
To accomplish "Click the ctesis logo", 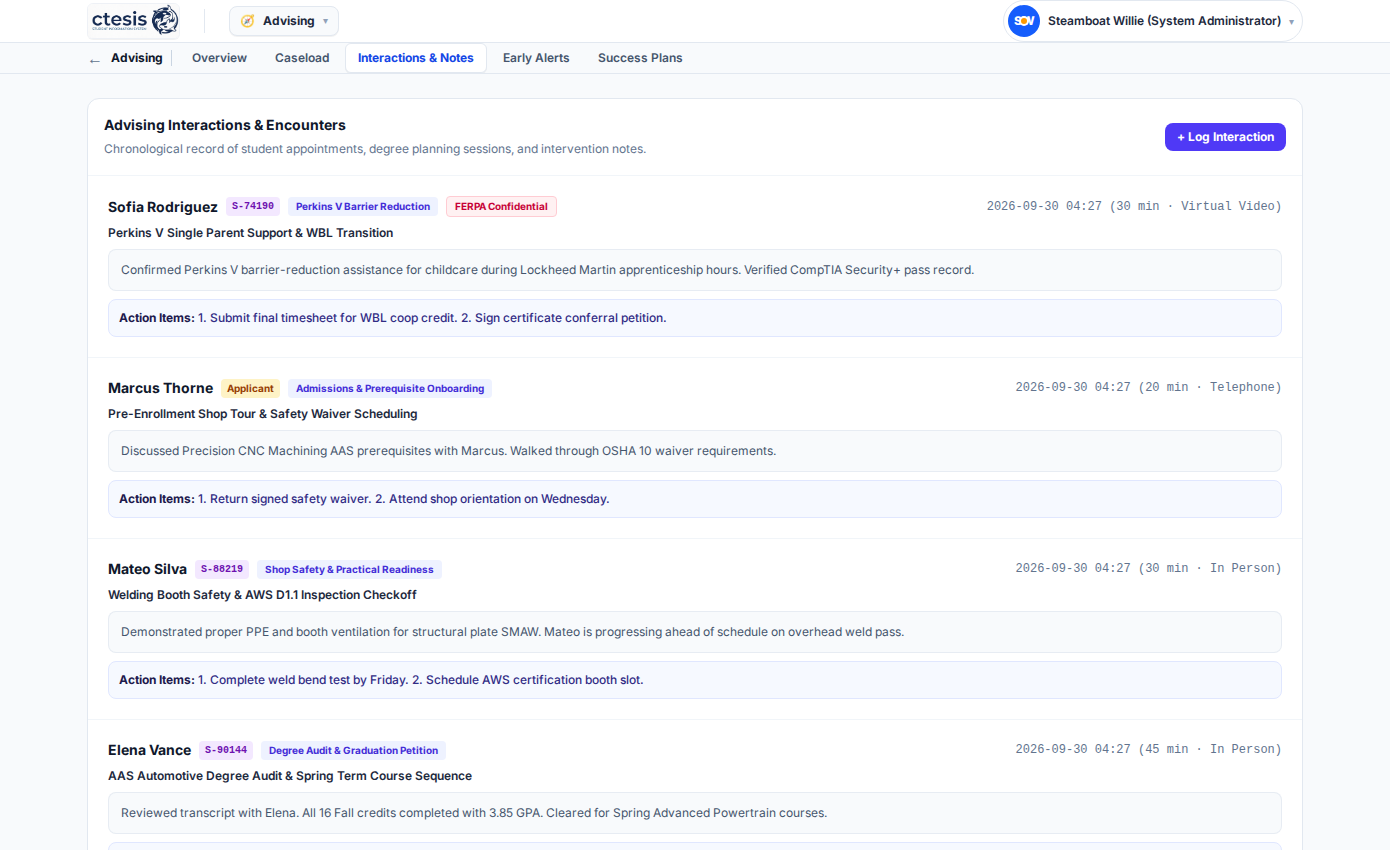I will click(x=134, y=20).
